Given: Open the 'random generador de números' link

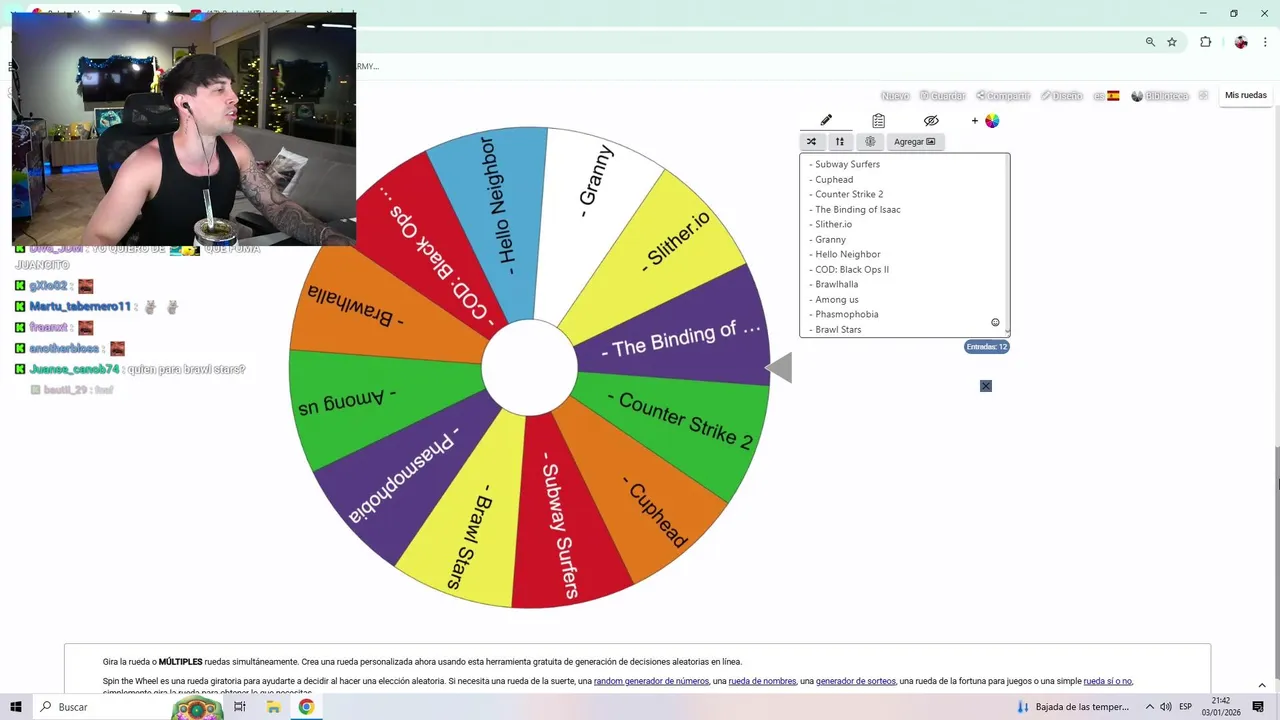Looking at the screenshot, I should (651, 681).
